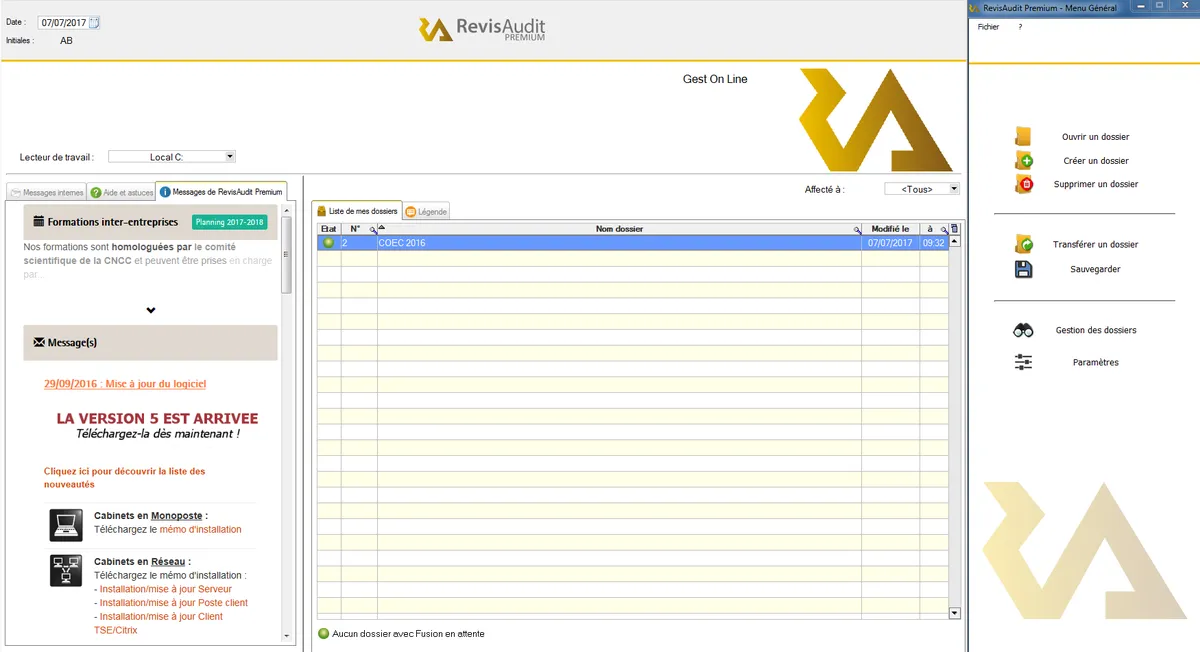Open the Fichier menu
Image resolution: width=1200 pixels, height=652 pixels.
(x=988, y=27)
